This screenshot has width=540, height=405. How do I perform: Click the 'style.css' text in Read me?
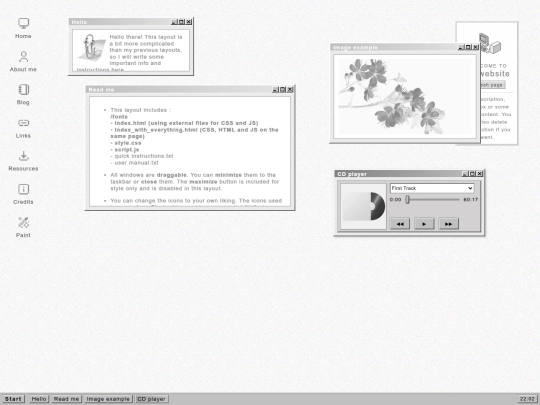pyautogui.click(x=128, y=143)
